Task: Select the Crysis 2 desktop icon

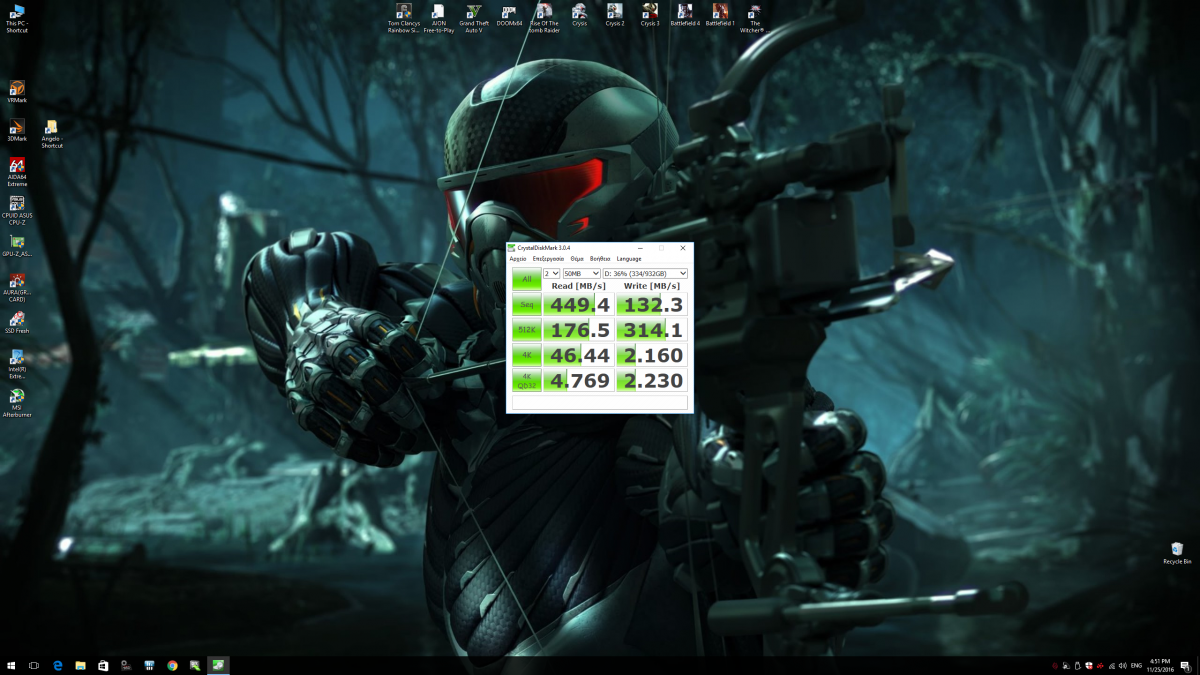Action: click(x=614, y=15)
